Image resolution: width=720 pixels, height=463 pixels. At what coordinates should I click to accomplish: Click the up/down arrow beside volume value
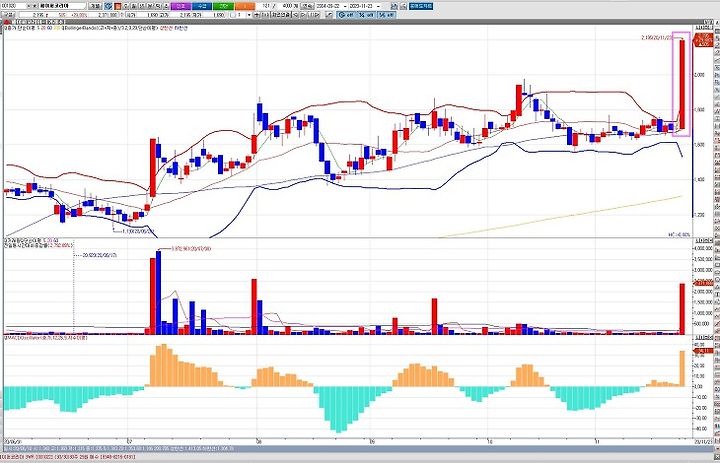coord(122,15)
